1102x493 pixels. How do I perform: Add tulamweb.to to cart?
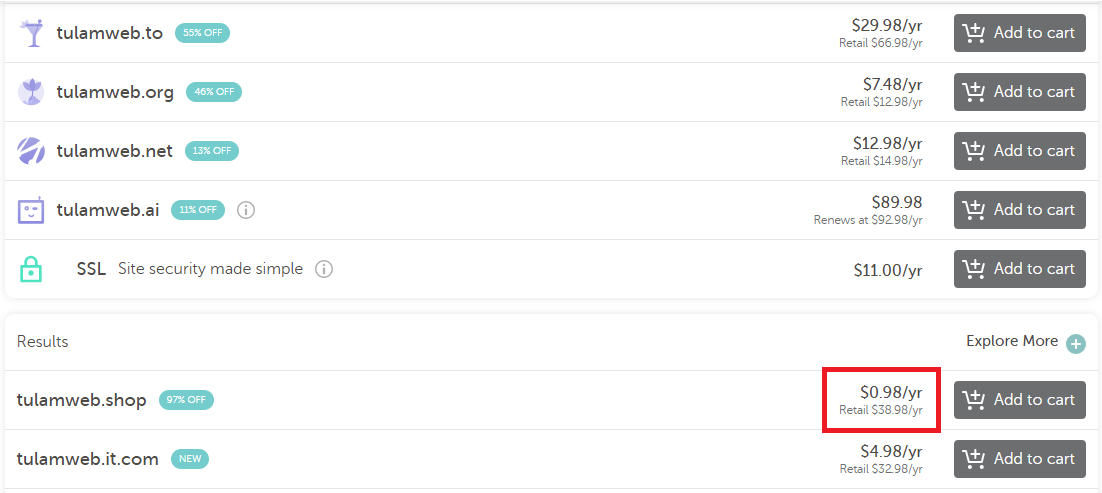[x=1020, y=33]
